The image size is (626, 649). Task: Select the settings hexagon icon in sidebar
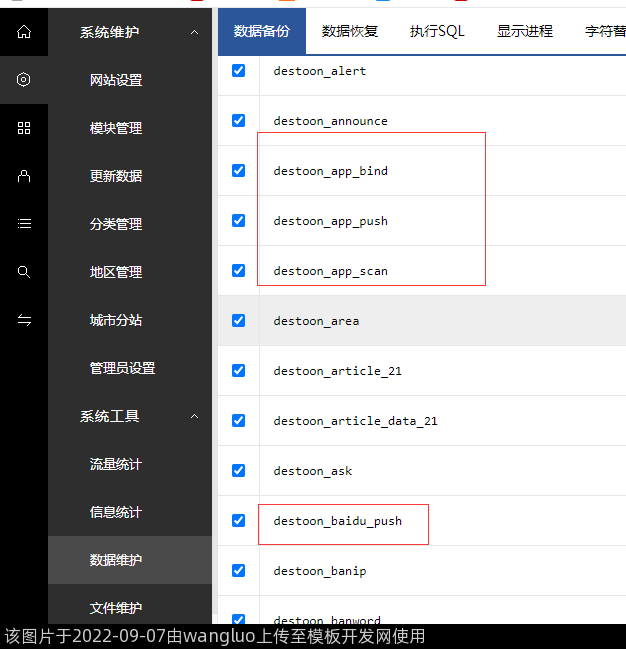pos(24,80)
